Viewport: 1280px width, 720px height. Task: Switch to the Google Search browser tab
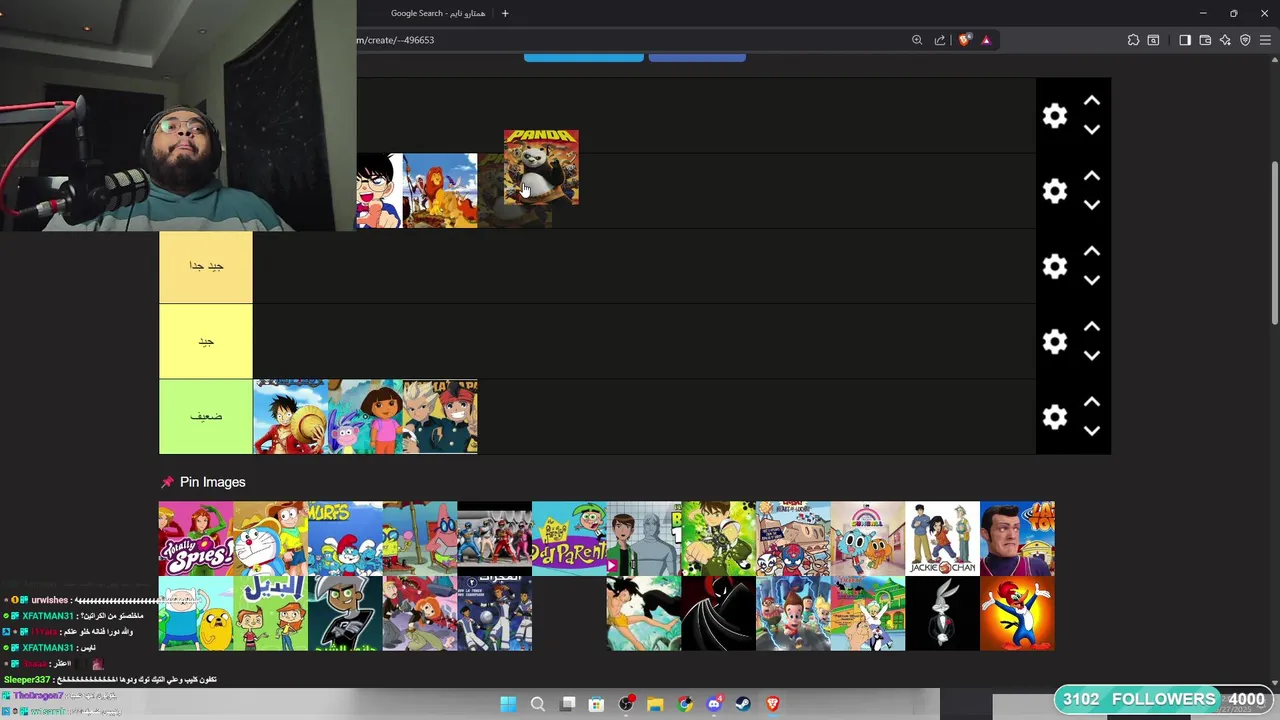tap(437, 13)
